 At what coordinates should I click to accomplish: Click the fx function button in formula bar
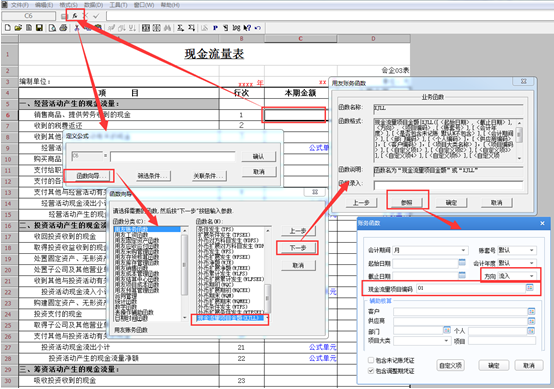pos(75,16)
